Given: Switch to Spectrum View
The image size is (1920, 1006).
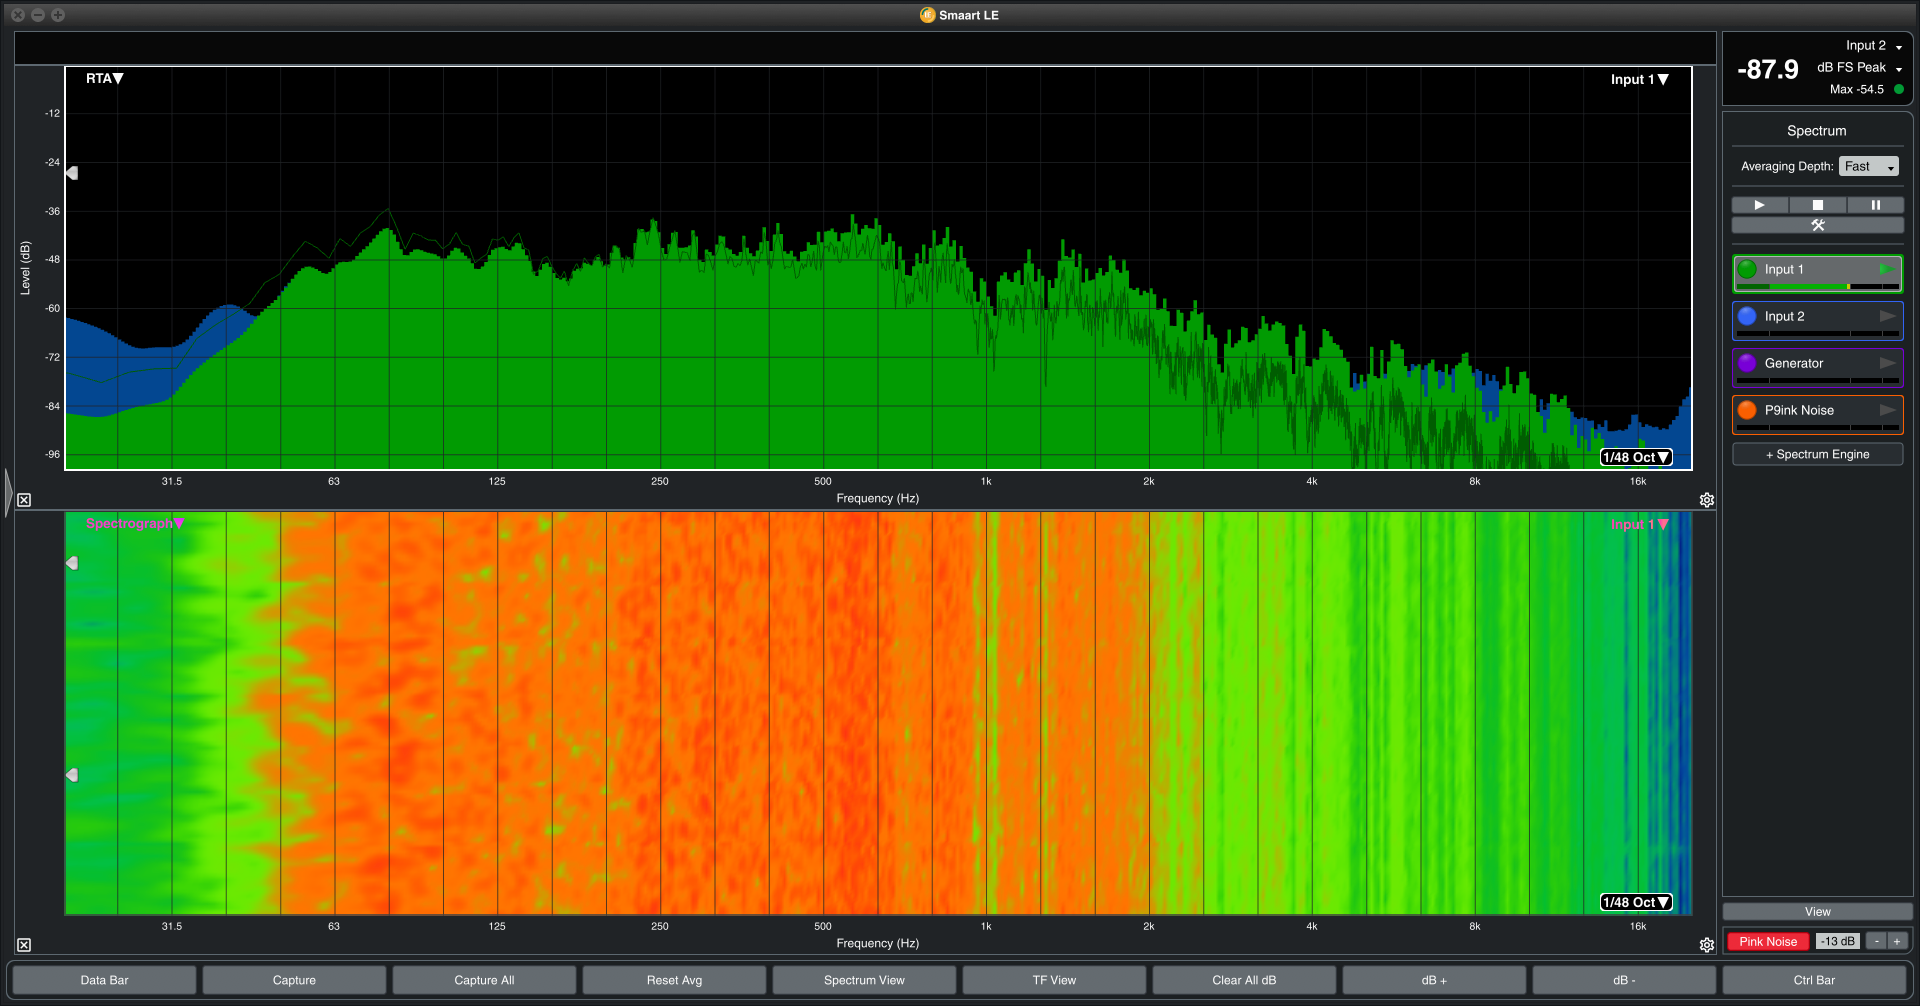Looking at the screenshot, I should (x=864, y=980).
